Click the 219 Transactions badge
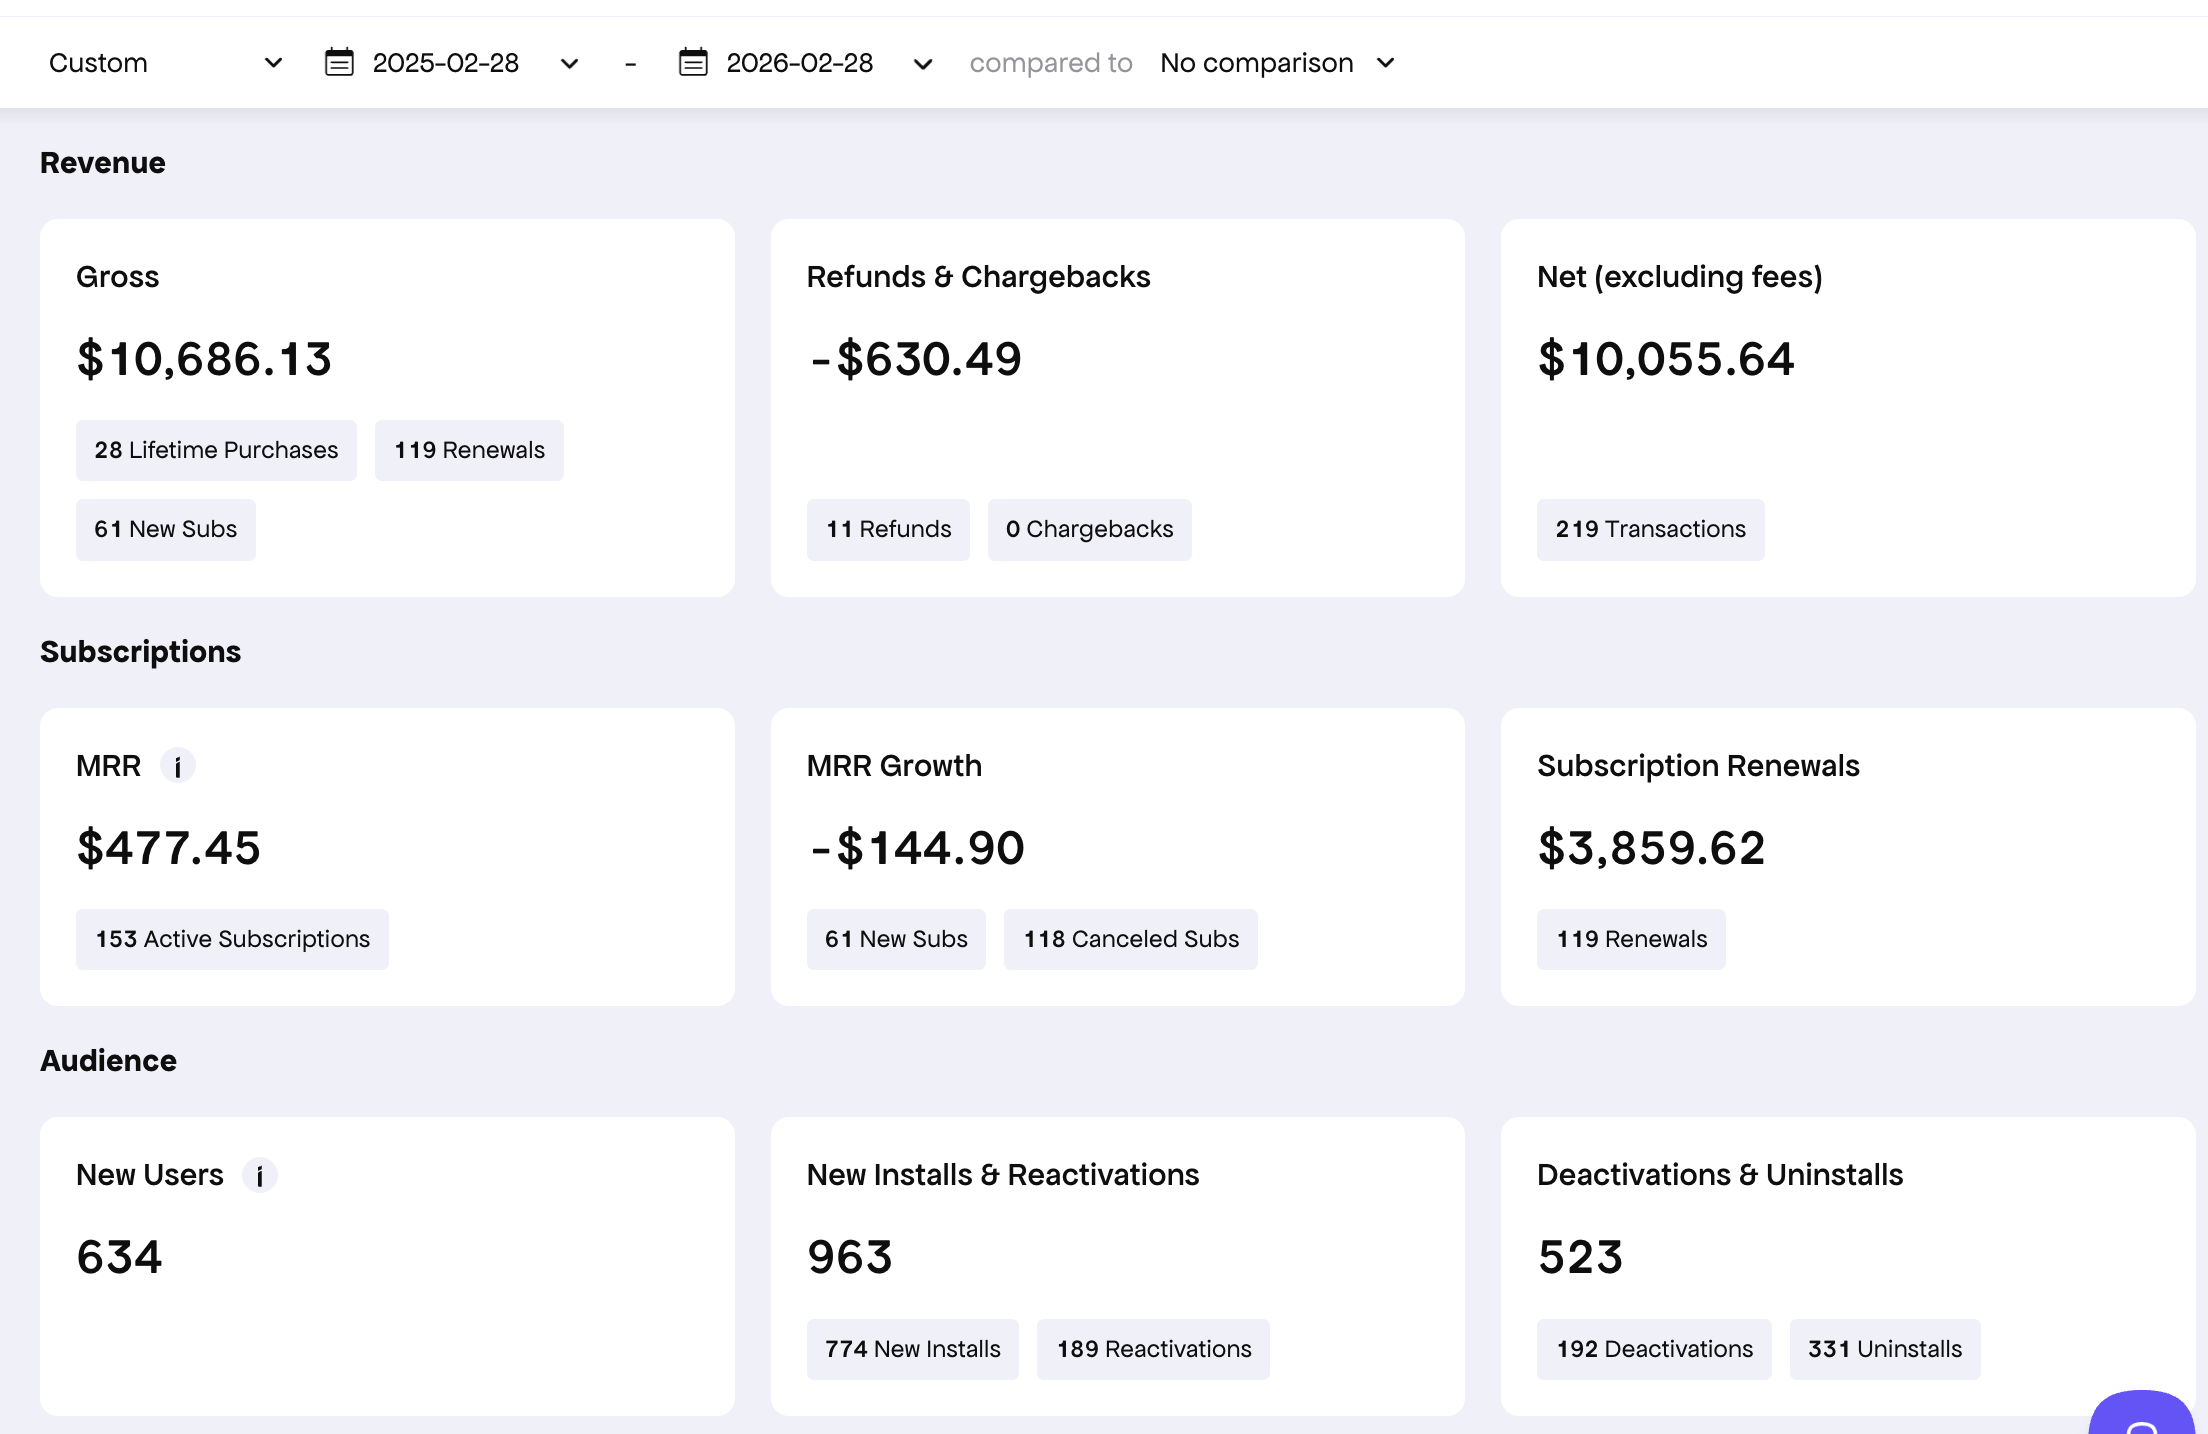Viewport: 2208px width, 1434px height. [x=1650, y=529]
